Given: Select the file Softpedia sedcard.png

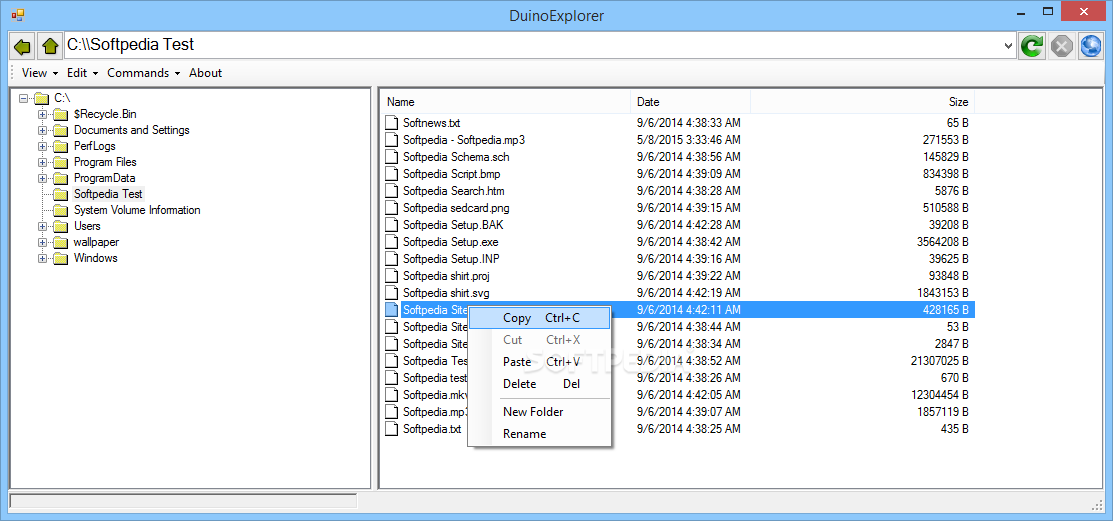Looking at the screenshot, I should point(456,208).
